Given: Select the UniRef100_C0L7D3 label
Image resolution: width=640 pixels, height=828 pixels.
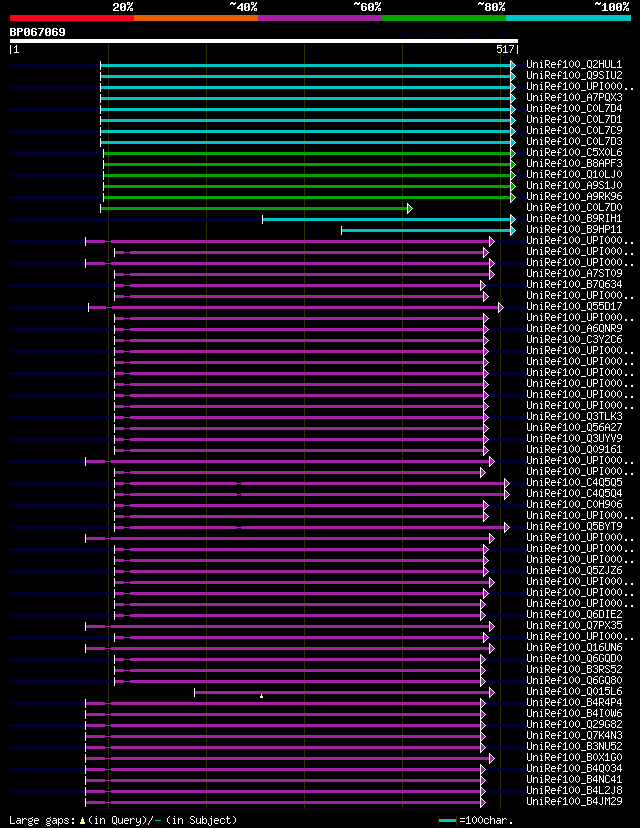Looking at the screenshot, I should pos(574,142).
